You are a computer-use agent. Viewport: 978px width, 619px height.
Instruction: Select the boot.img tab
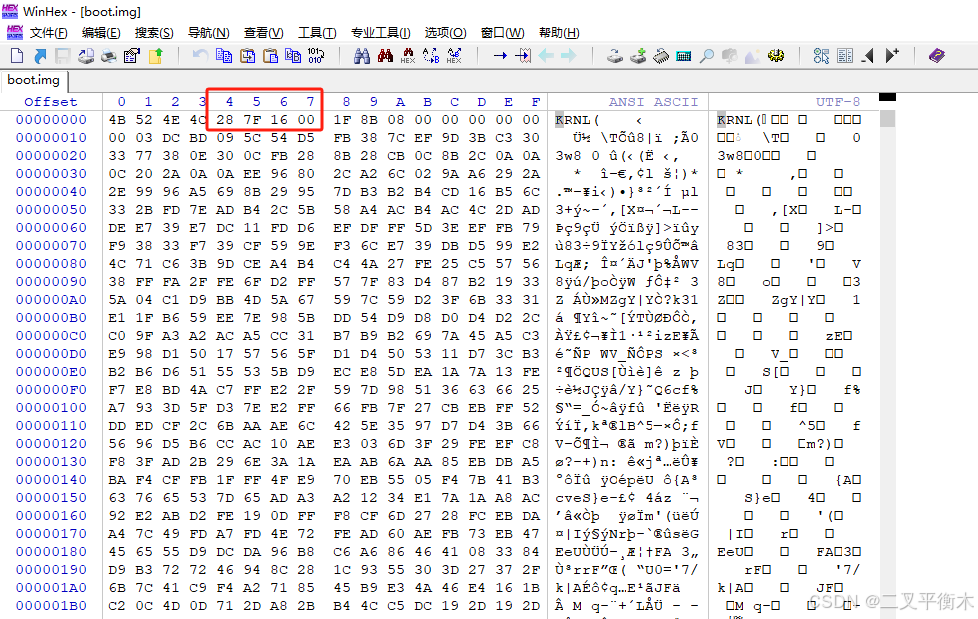[x=34, y=80]
